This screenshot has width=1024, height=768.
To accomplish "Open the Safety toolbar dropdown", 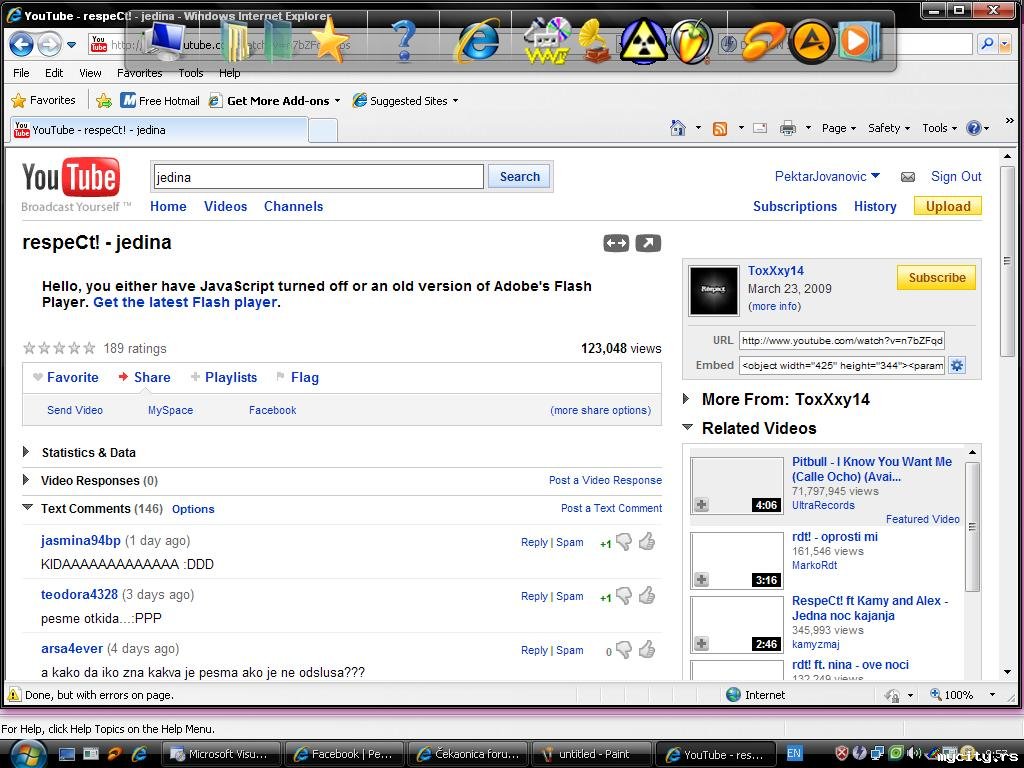I will pos(889,128).
